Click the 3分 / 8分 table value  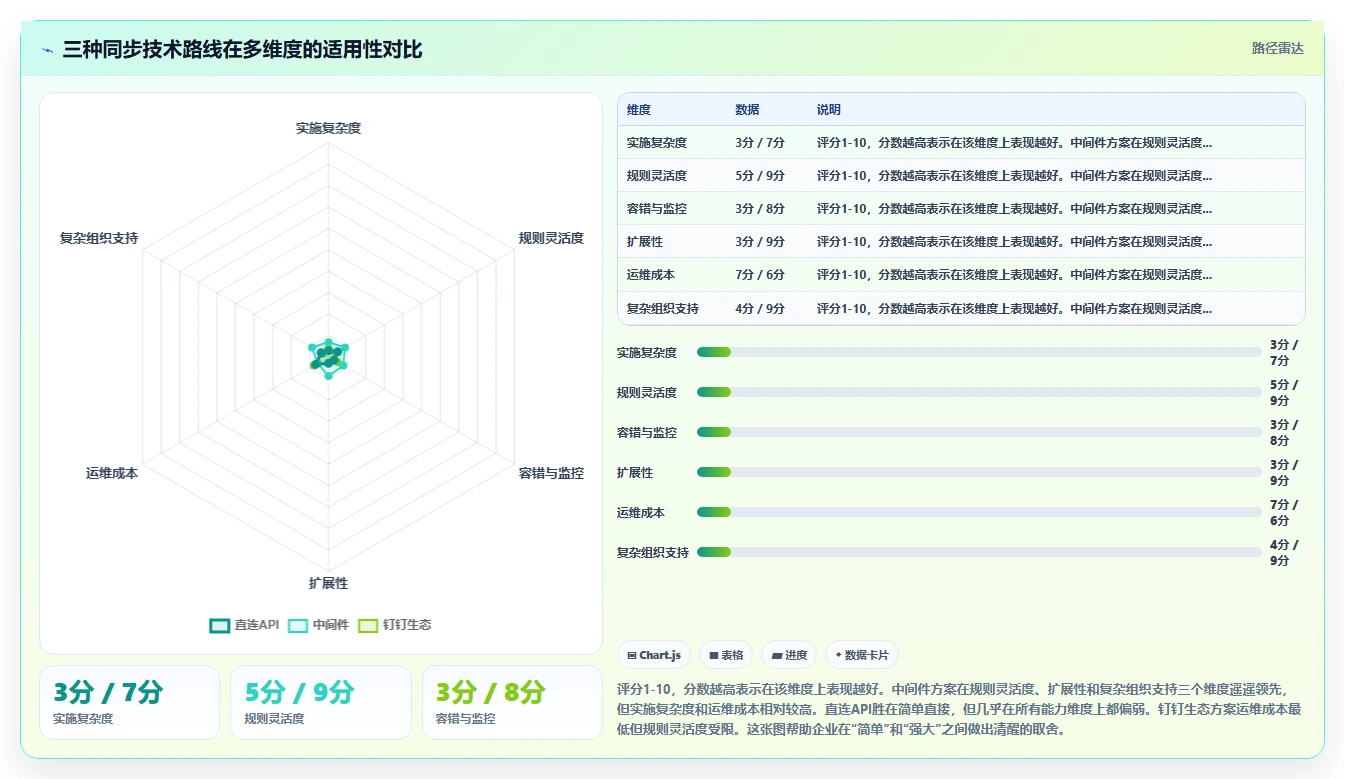[760, 209]
